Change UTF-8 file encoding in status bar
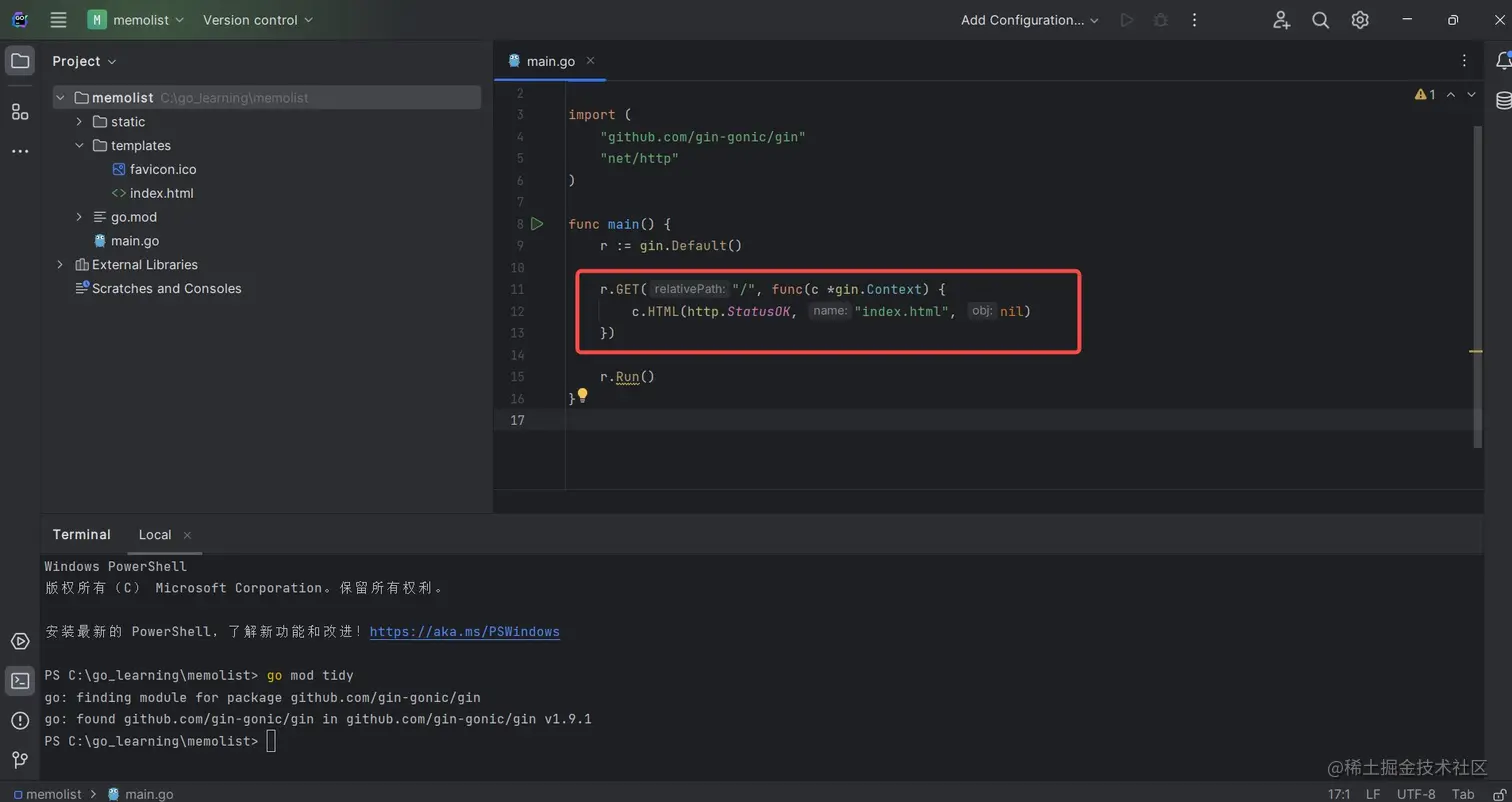Viewport: 1512px width, 802px height. (1416, 794)
